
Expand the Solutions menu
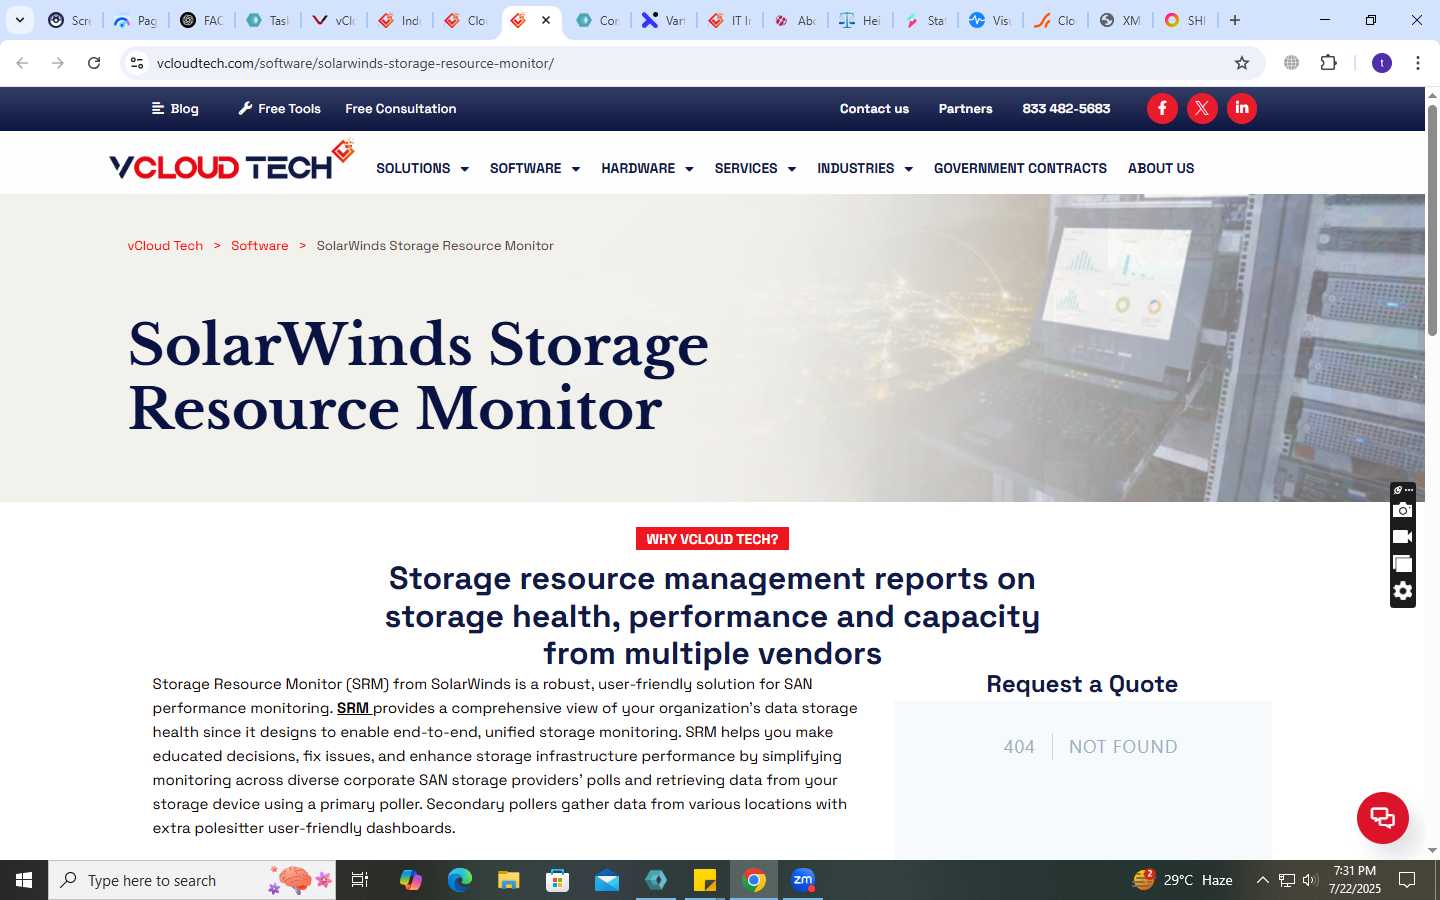(422, 168)
